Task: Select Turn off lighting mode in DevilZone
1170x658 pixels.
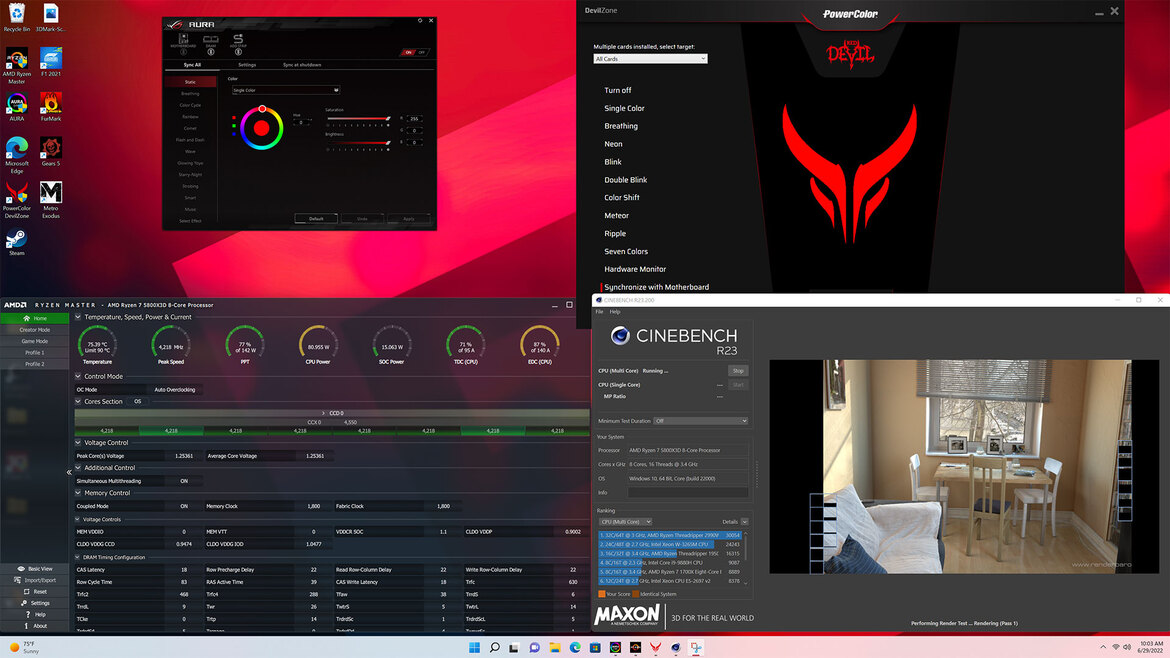Action: pyautogui.click(x=618, y=90)
